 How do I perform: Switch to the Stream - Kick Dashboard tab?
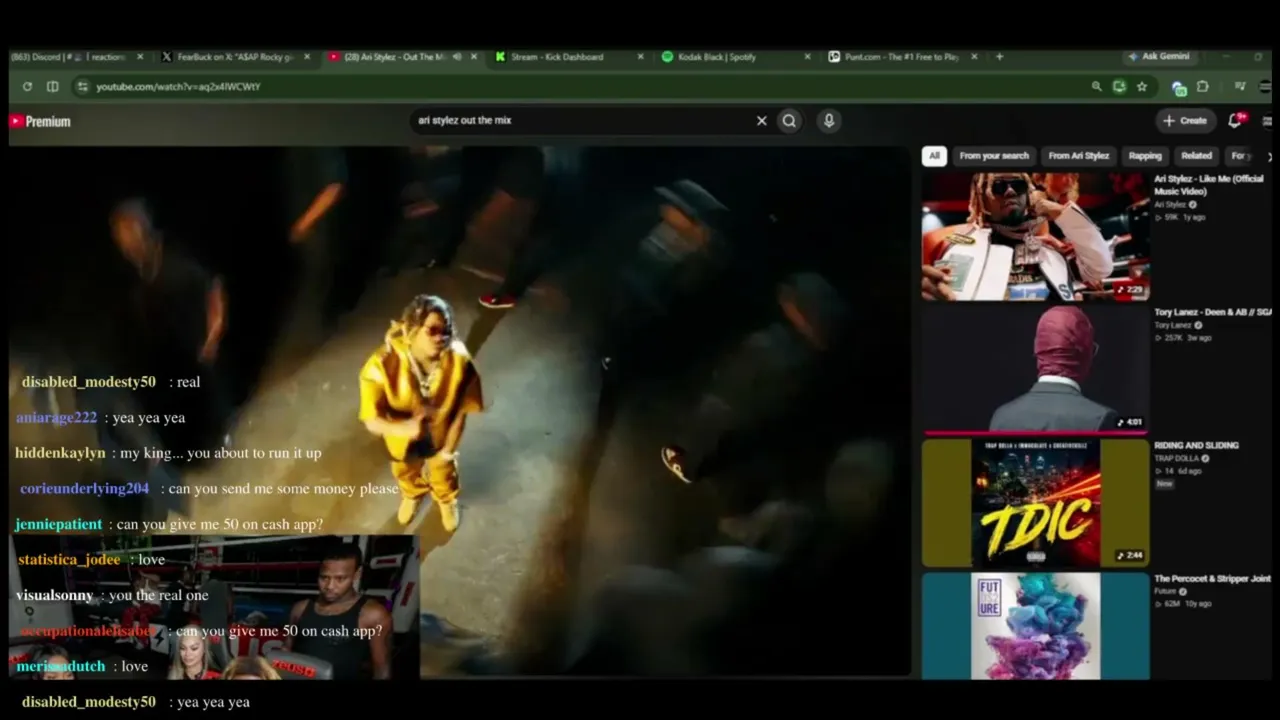tap(570, 57)
